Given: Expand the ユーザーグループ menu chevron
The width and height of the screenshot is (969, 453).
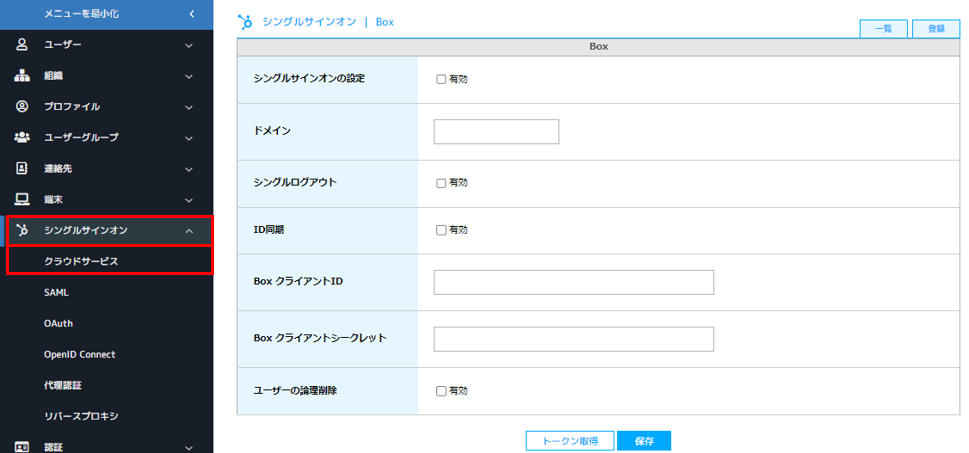Looking at the screenshot, I should [189, 138].
